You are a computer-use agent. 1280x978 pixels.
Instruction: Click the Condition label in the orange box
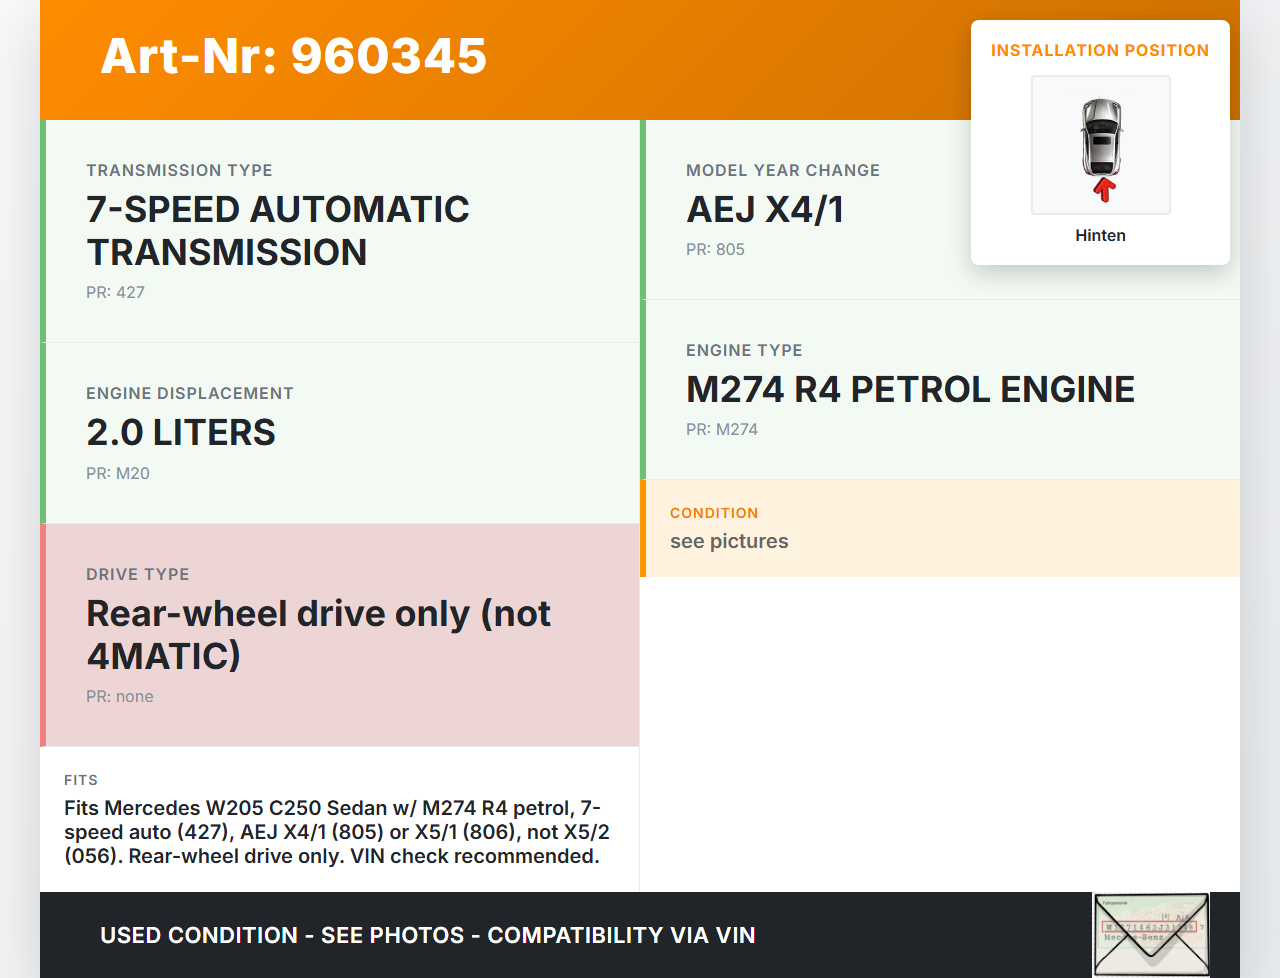pyautogui.click(x=714, y=513)
